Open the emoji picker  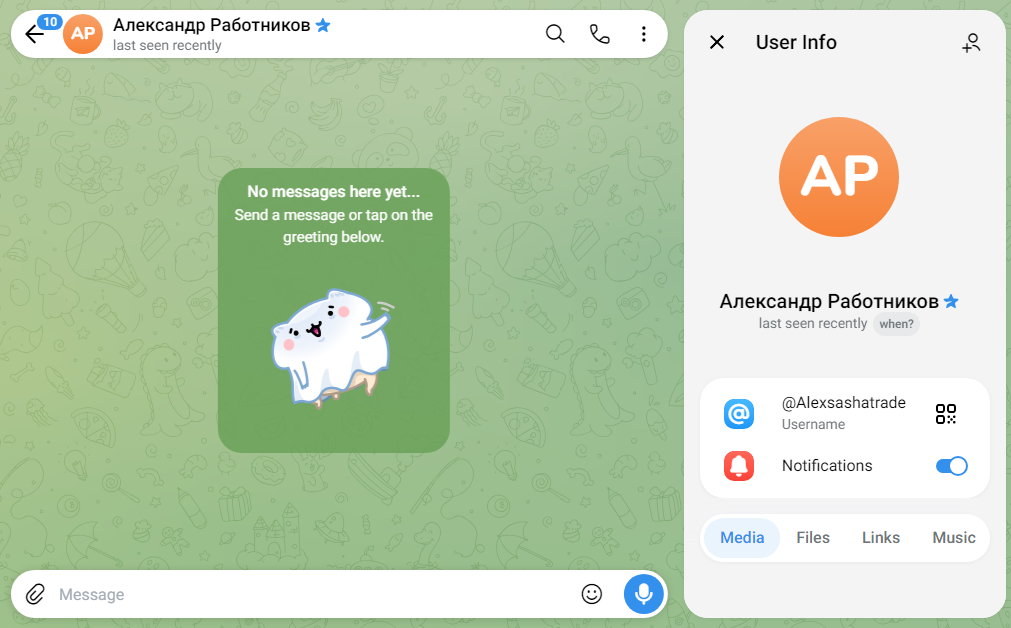click(x=591, y=594)
